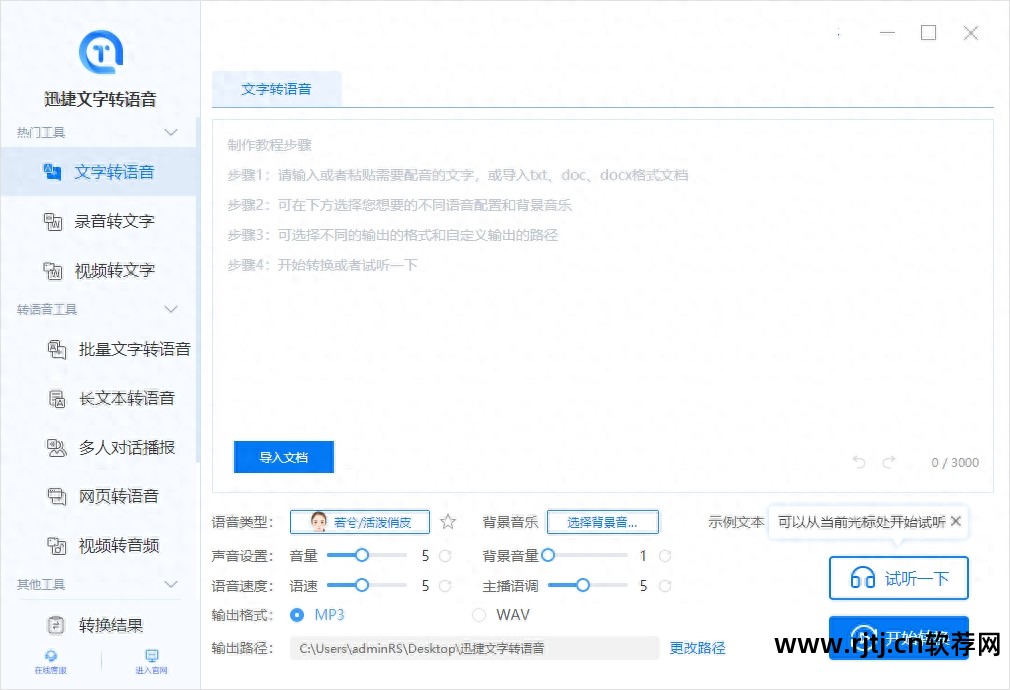Click the 多人对话播报 sidebar icon
The width and height of the screenshot is (1010, 690).
(57, 448)
